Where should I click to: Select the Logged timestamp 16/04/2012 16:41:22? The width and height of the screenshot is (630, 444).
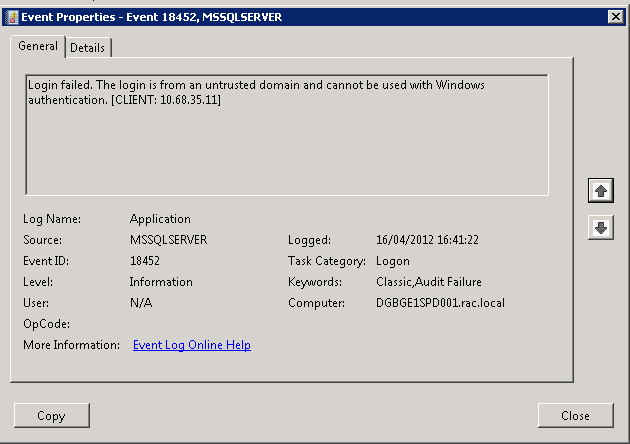[x=427, y=240]
